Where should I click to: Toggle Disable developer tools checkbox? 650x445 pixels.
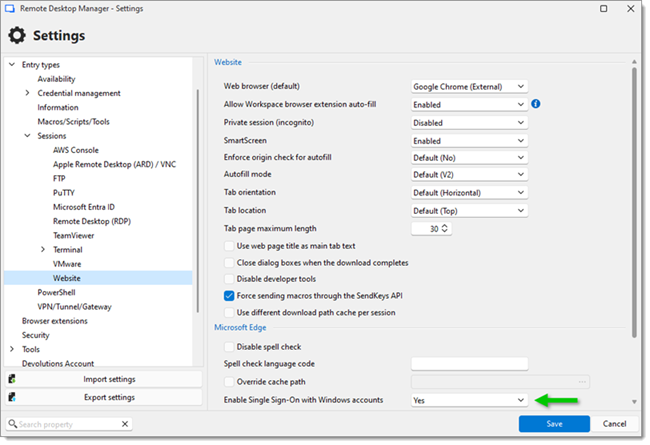click(229, 279)
